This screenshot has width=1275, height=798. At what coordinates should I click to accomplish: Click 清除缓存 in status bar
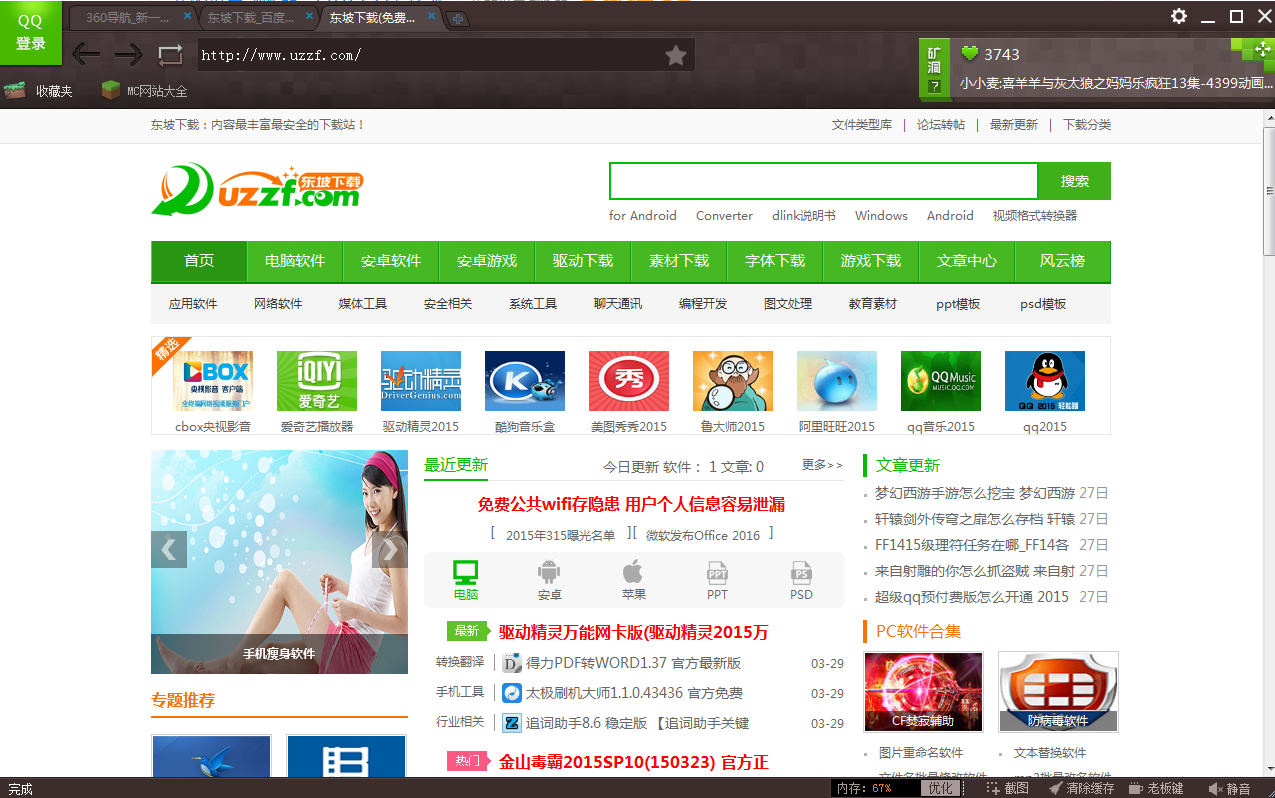click(x=1081, y=789)
